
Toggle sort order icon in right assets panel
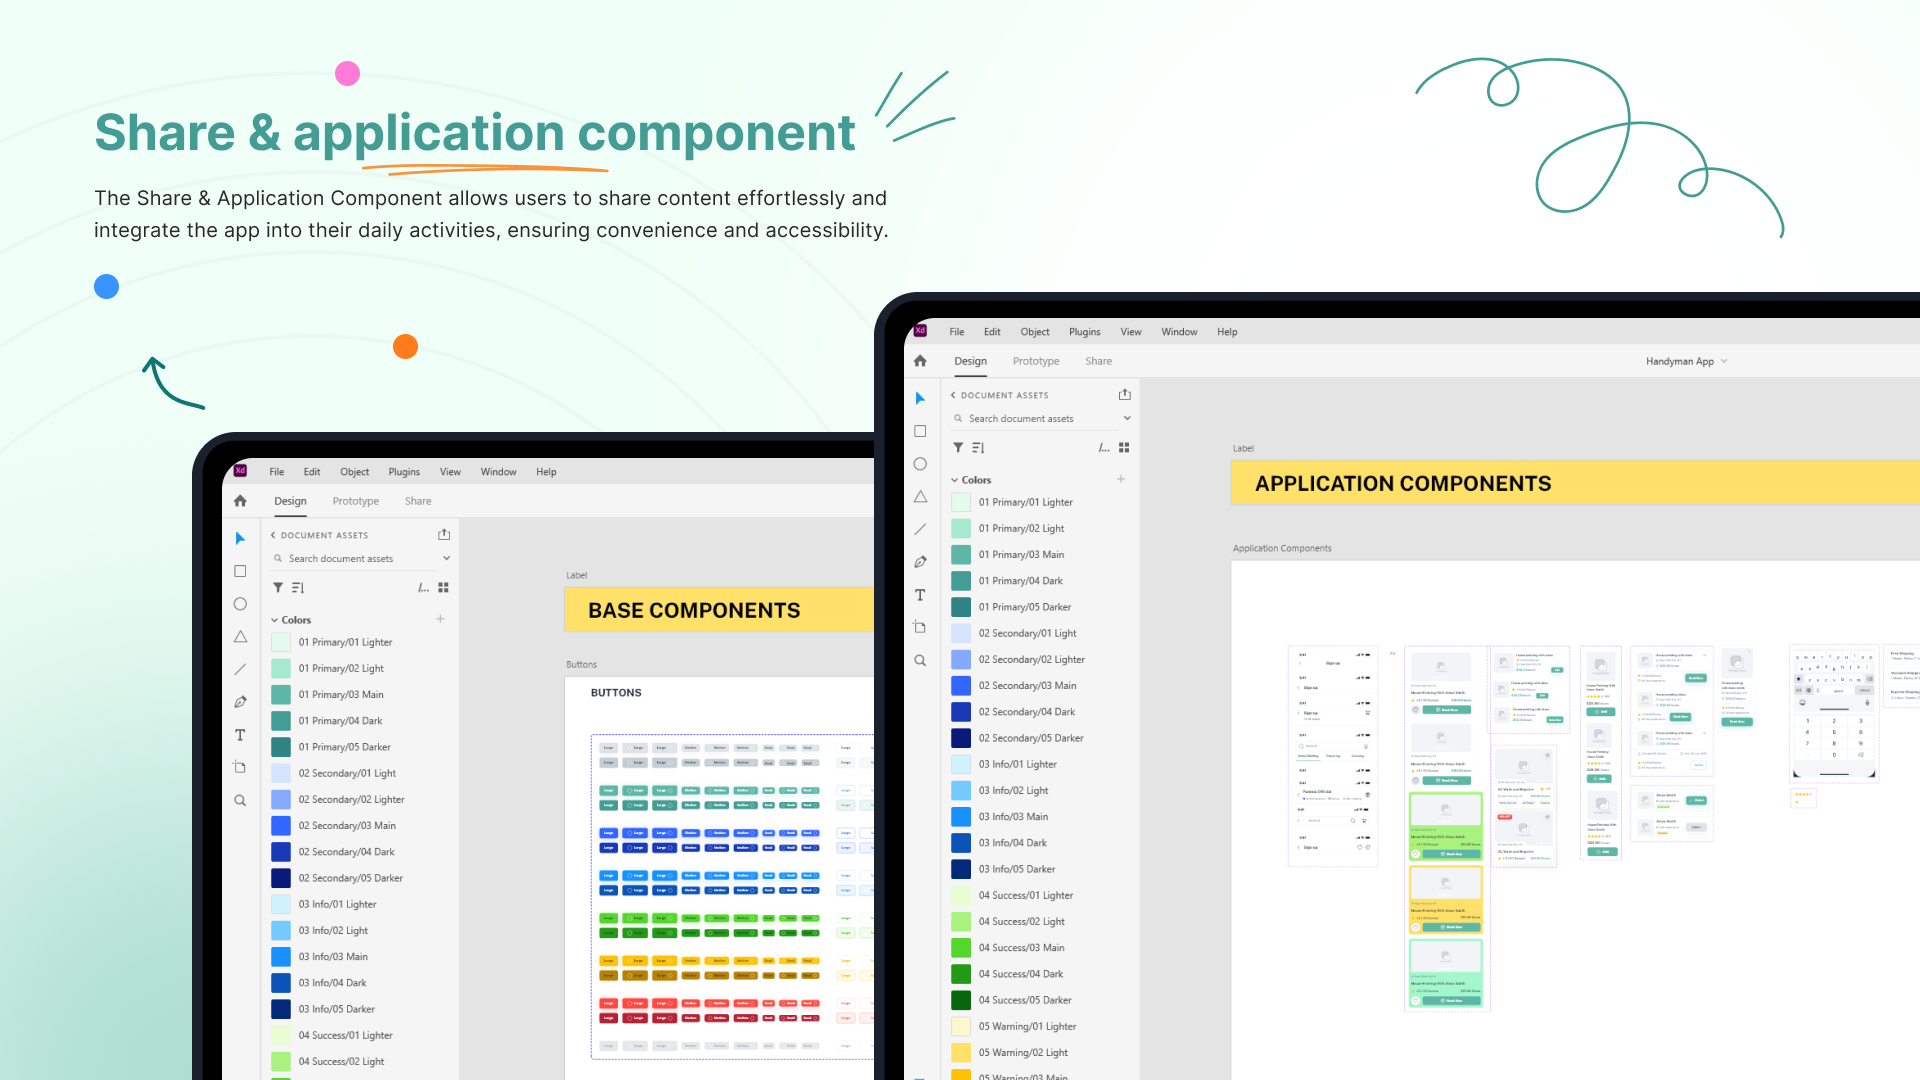tap(978, 448)
